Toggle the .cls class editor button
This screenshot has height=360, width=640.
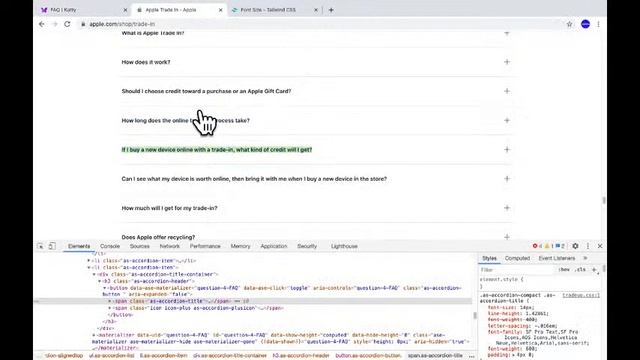click(x=580, y=270)
